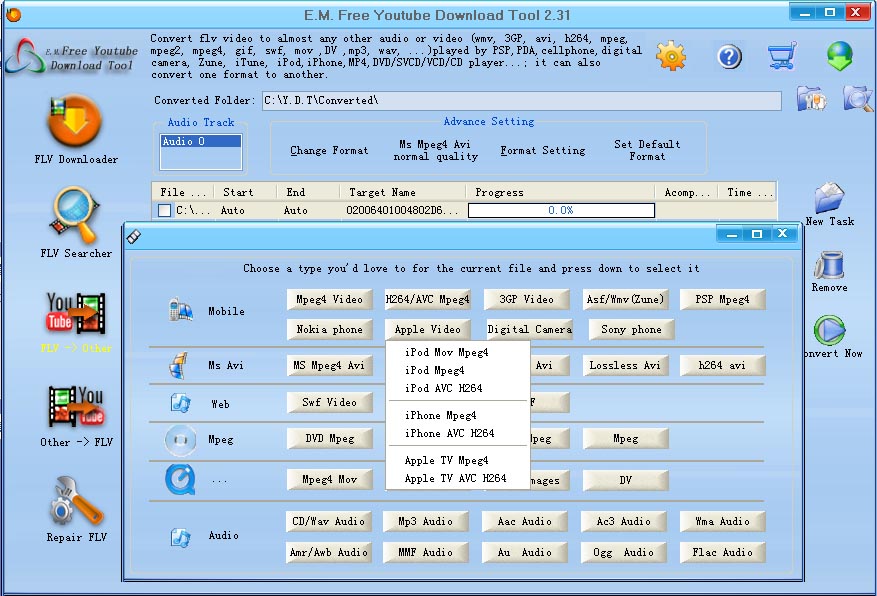
Task: Select the PSP Mpeg4 format
Action: click(x=722, y=299)
